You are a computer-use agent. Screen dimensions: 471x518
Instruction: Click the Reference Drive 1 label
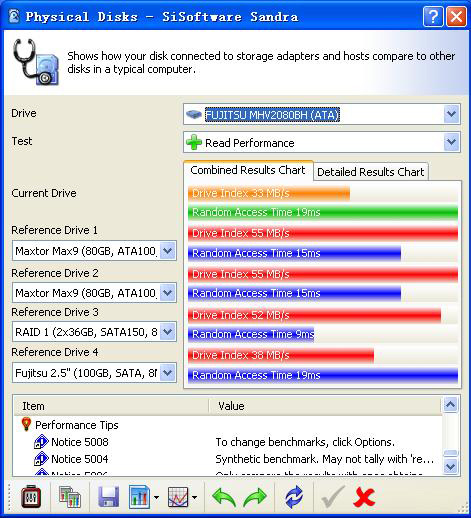click(54, 230)
